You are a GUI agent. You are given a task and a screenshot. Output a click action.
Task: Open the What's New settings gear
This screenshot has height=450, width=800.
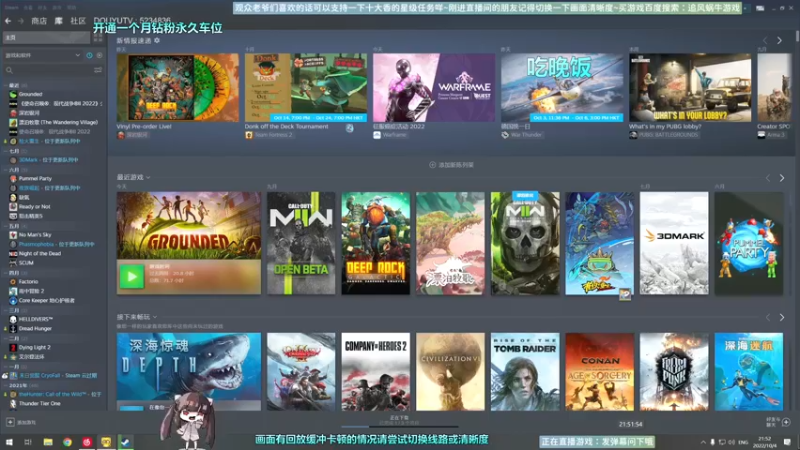coord(157,40)
